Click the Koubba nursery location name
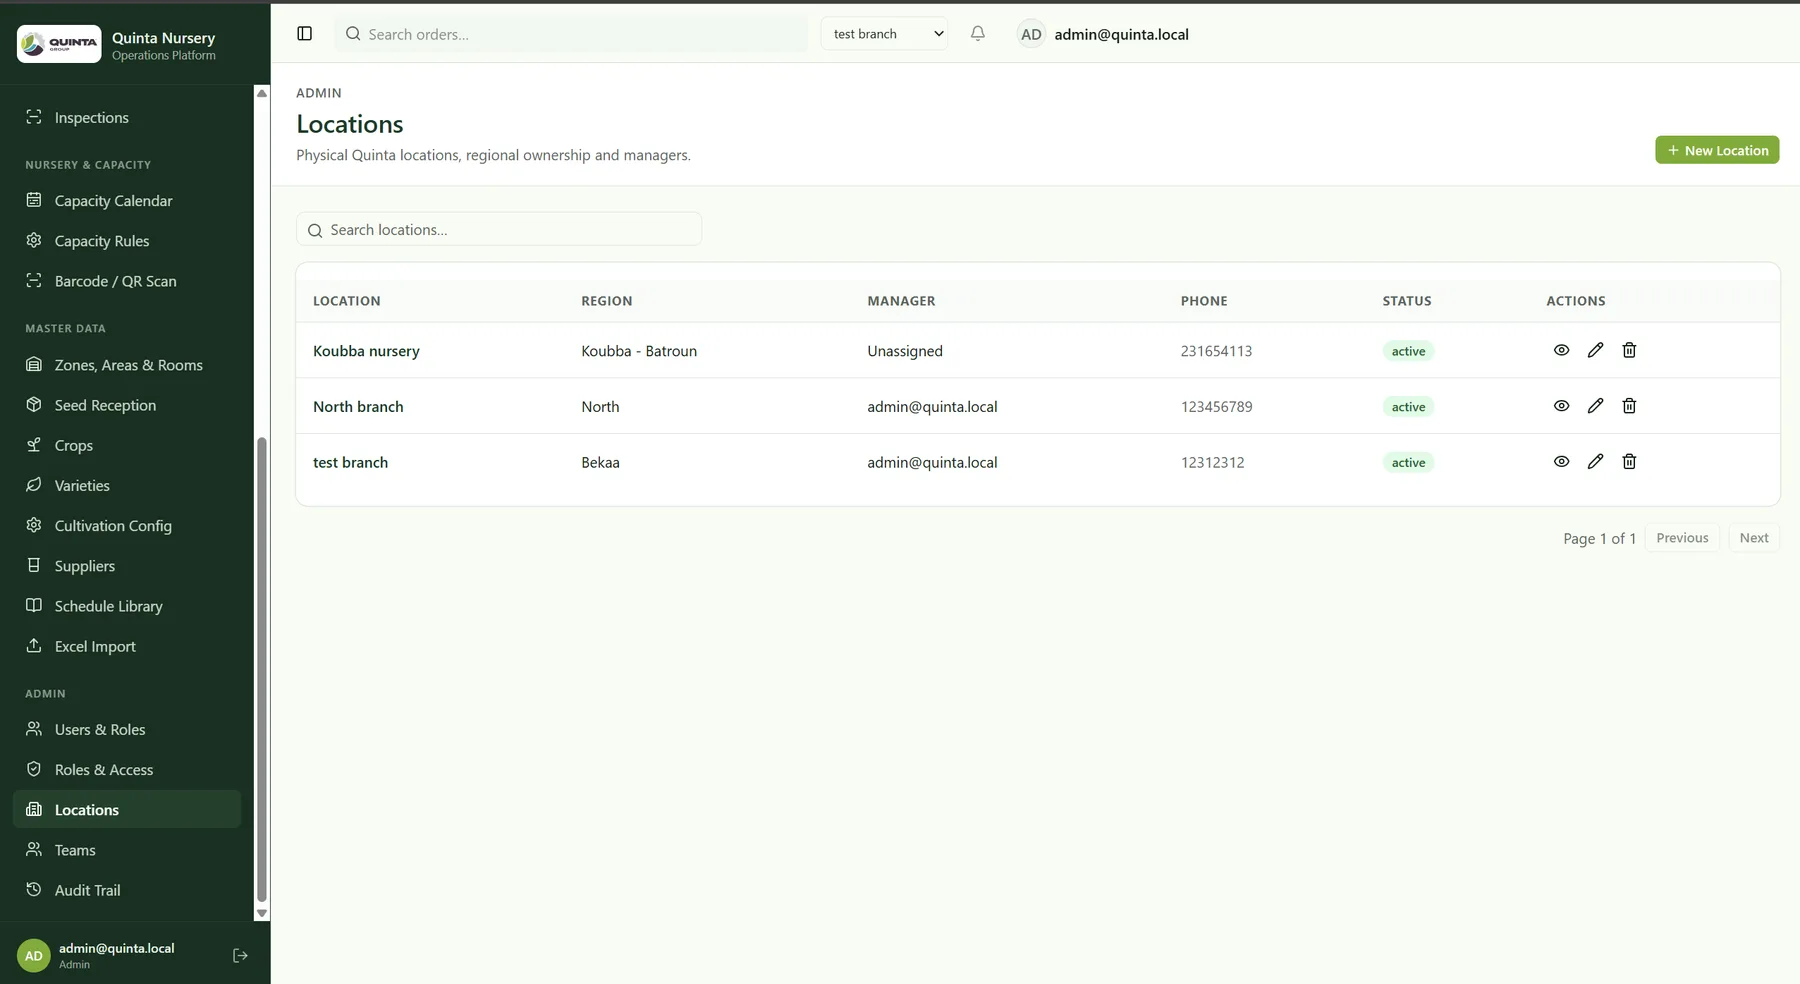1800x984 pixels. [x=366, y=351]
